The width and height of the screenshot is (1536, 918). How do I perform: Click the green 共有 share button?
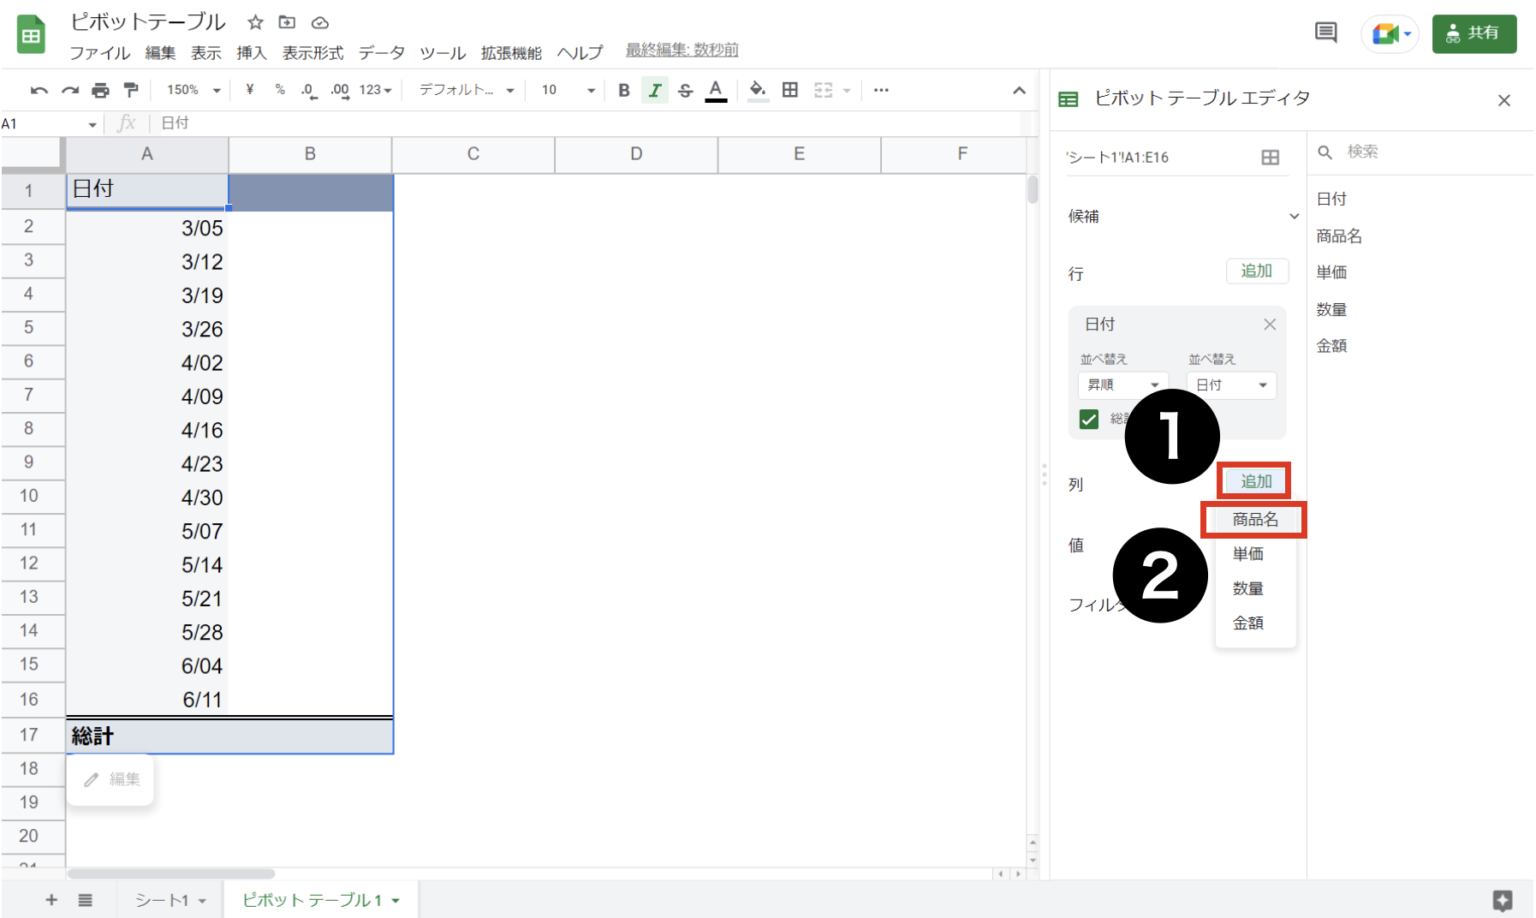1473,33
